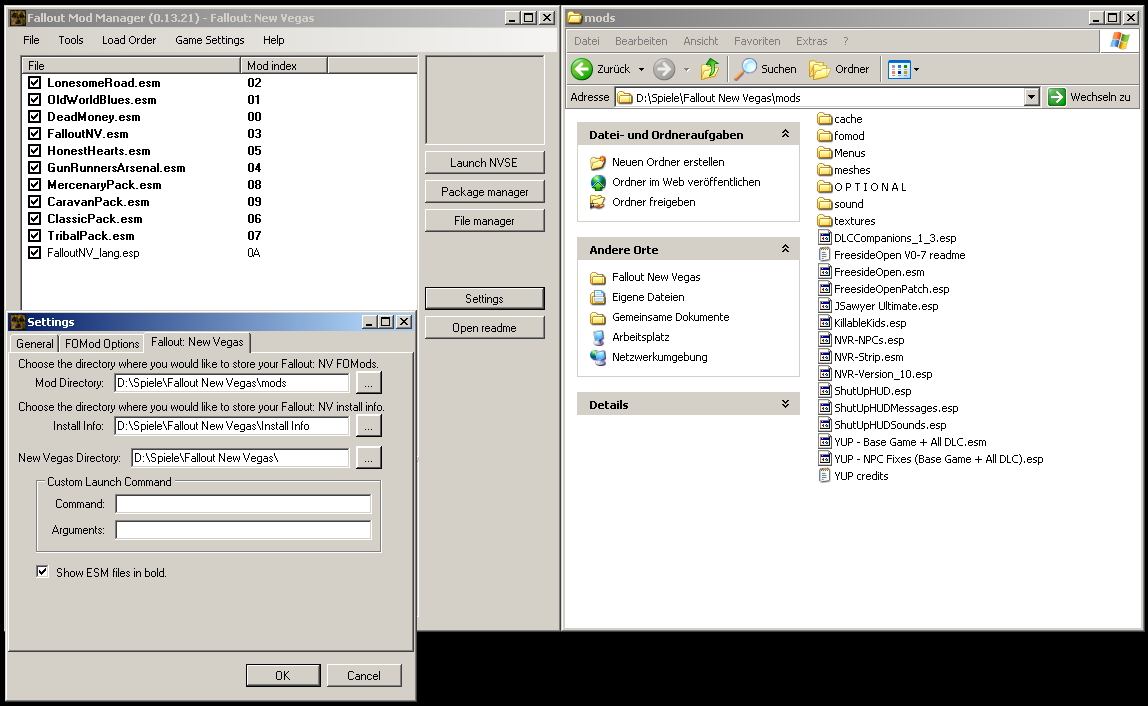Screen dimensions: 1148x706
Task: Collapse the Datei- und Ordneraufgaben panel
Action: pyautogui.click(x=785, y=134)
